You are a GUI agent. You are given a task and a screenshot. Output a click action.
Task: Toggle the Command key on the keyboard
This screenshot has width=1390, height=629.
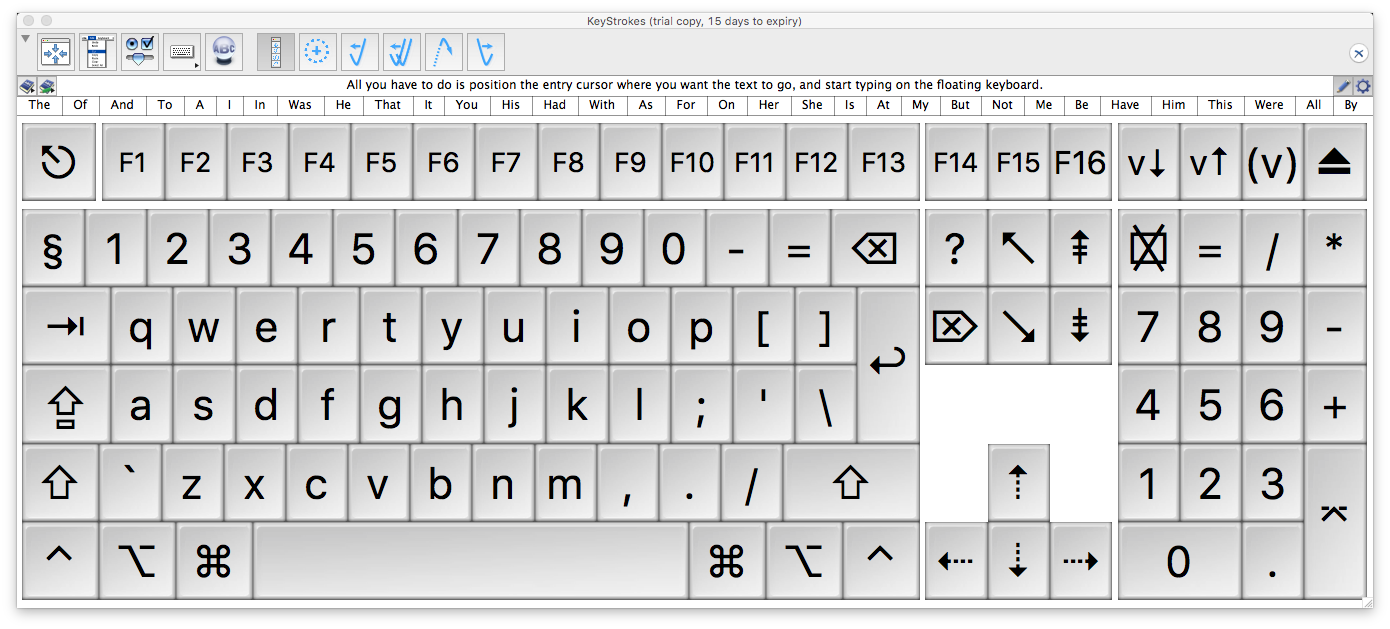coord(213,561)
